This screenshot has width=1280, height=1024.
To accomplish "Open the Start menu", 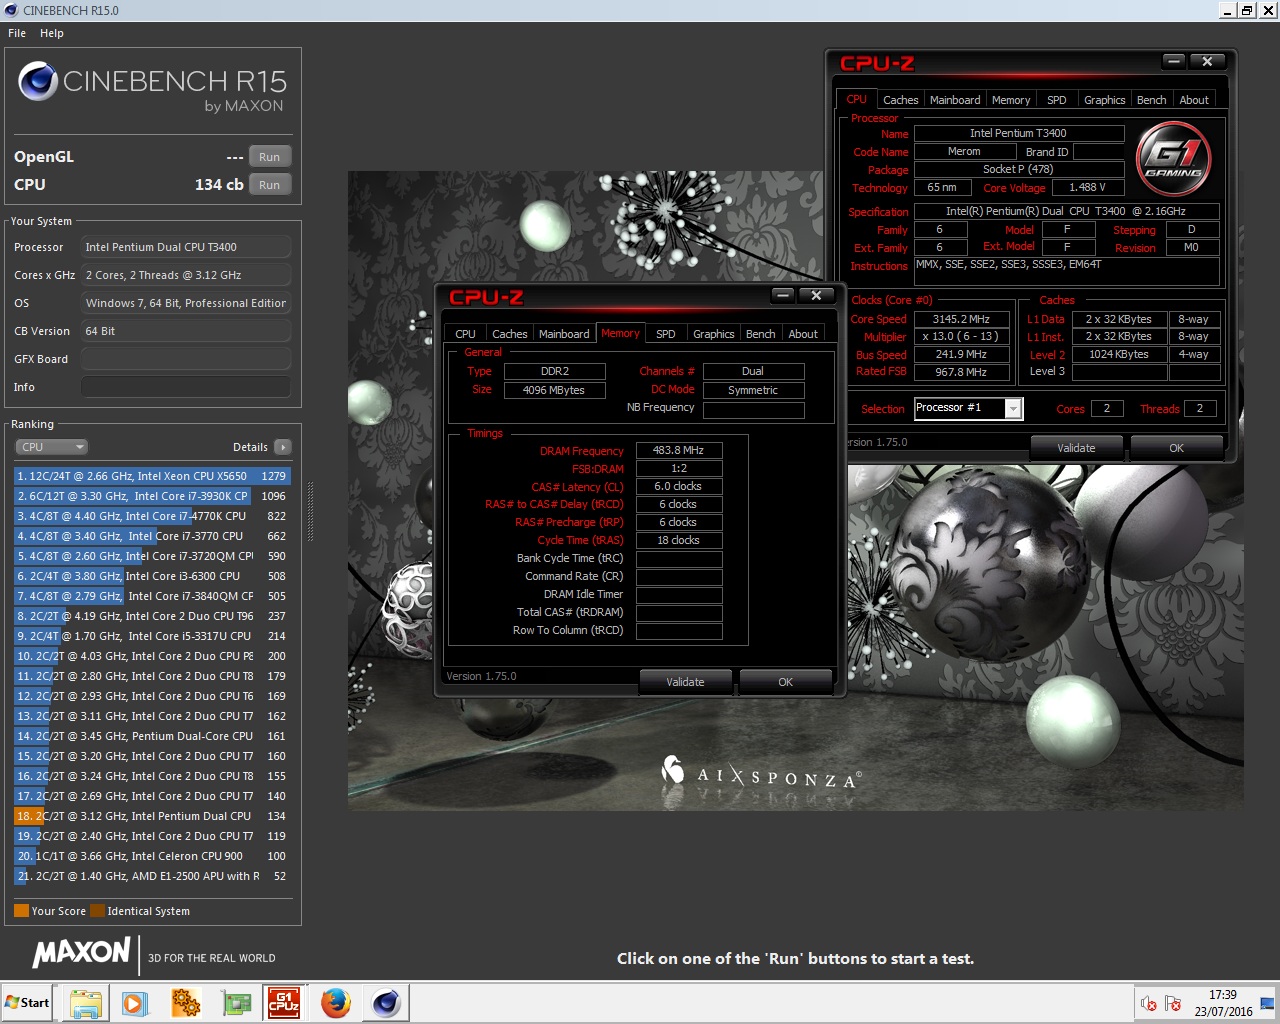I will pos(27,1003).
